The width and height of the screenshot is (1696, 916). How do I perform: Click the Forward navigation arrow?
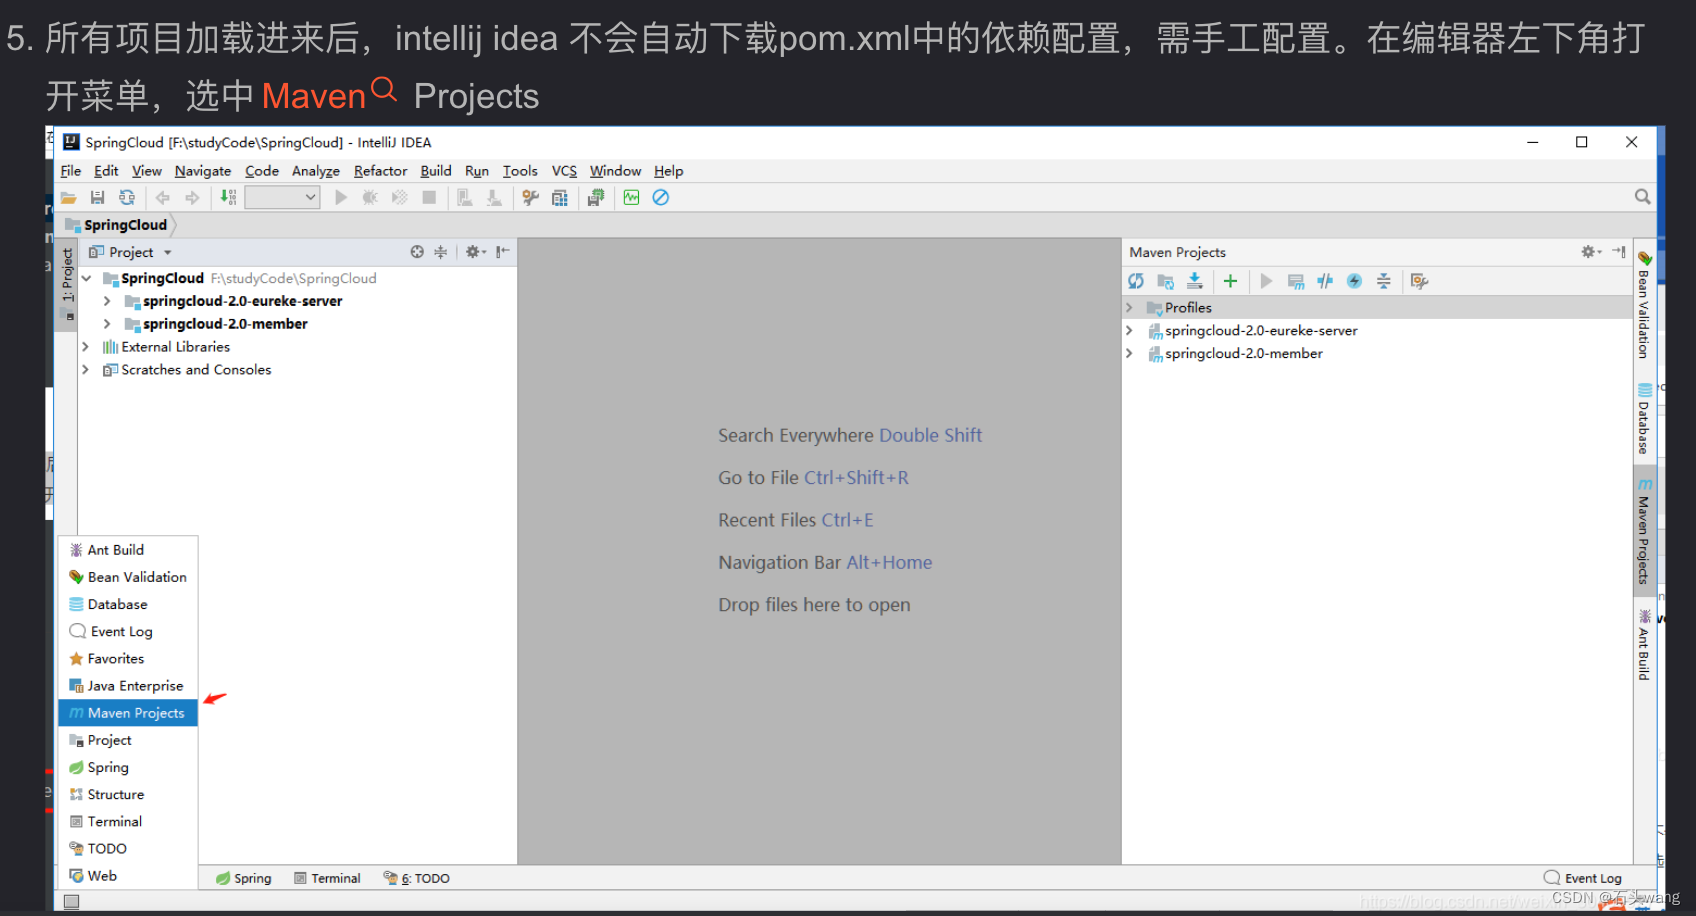(192, 198)
